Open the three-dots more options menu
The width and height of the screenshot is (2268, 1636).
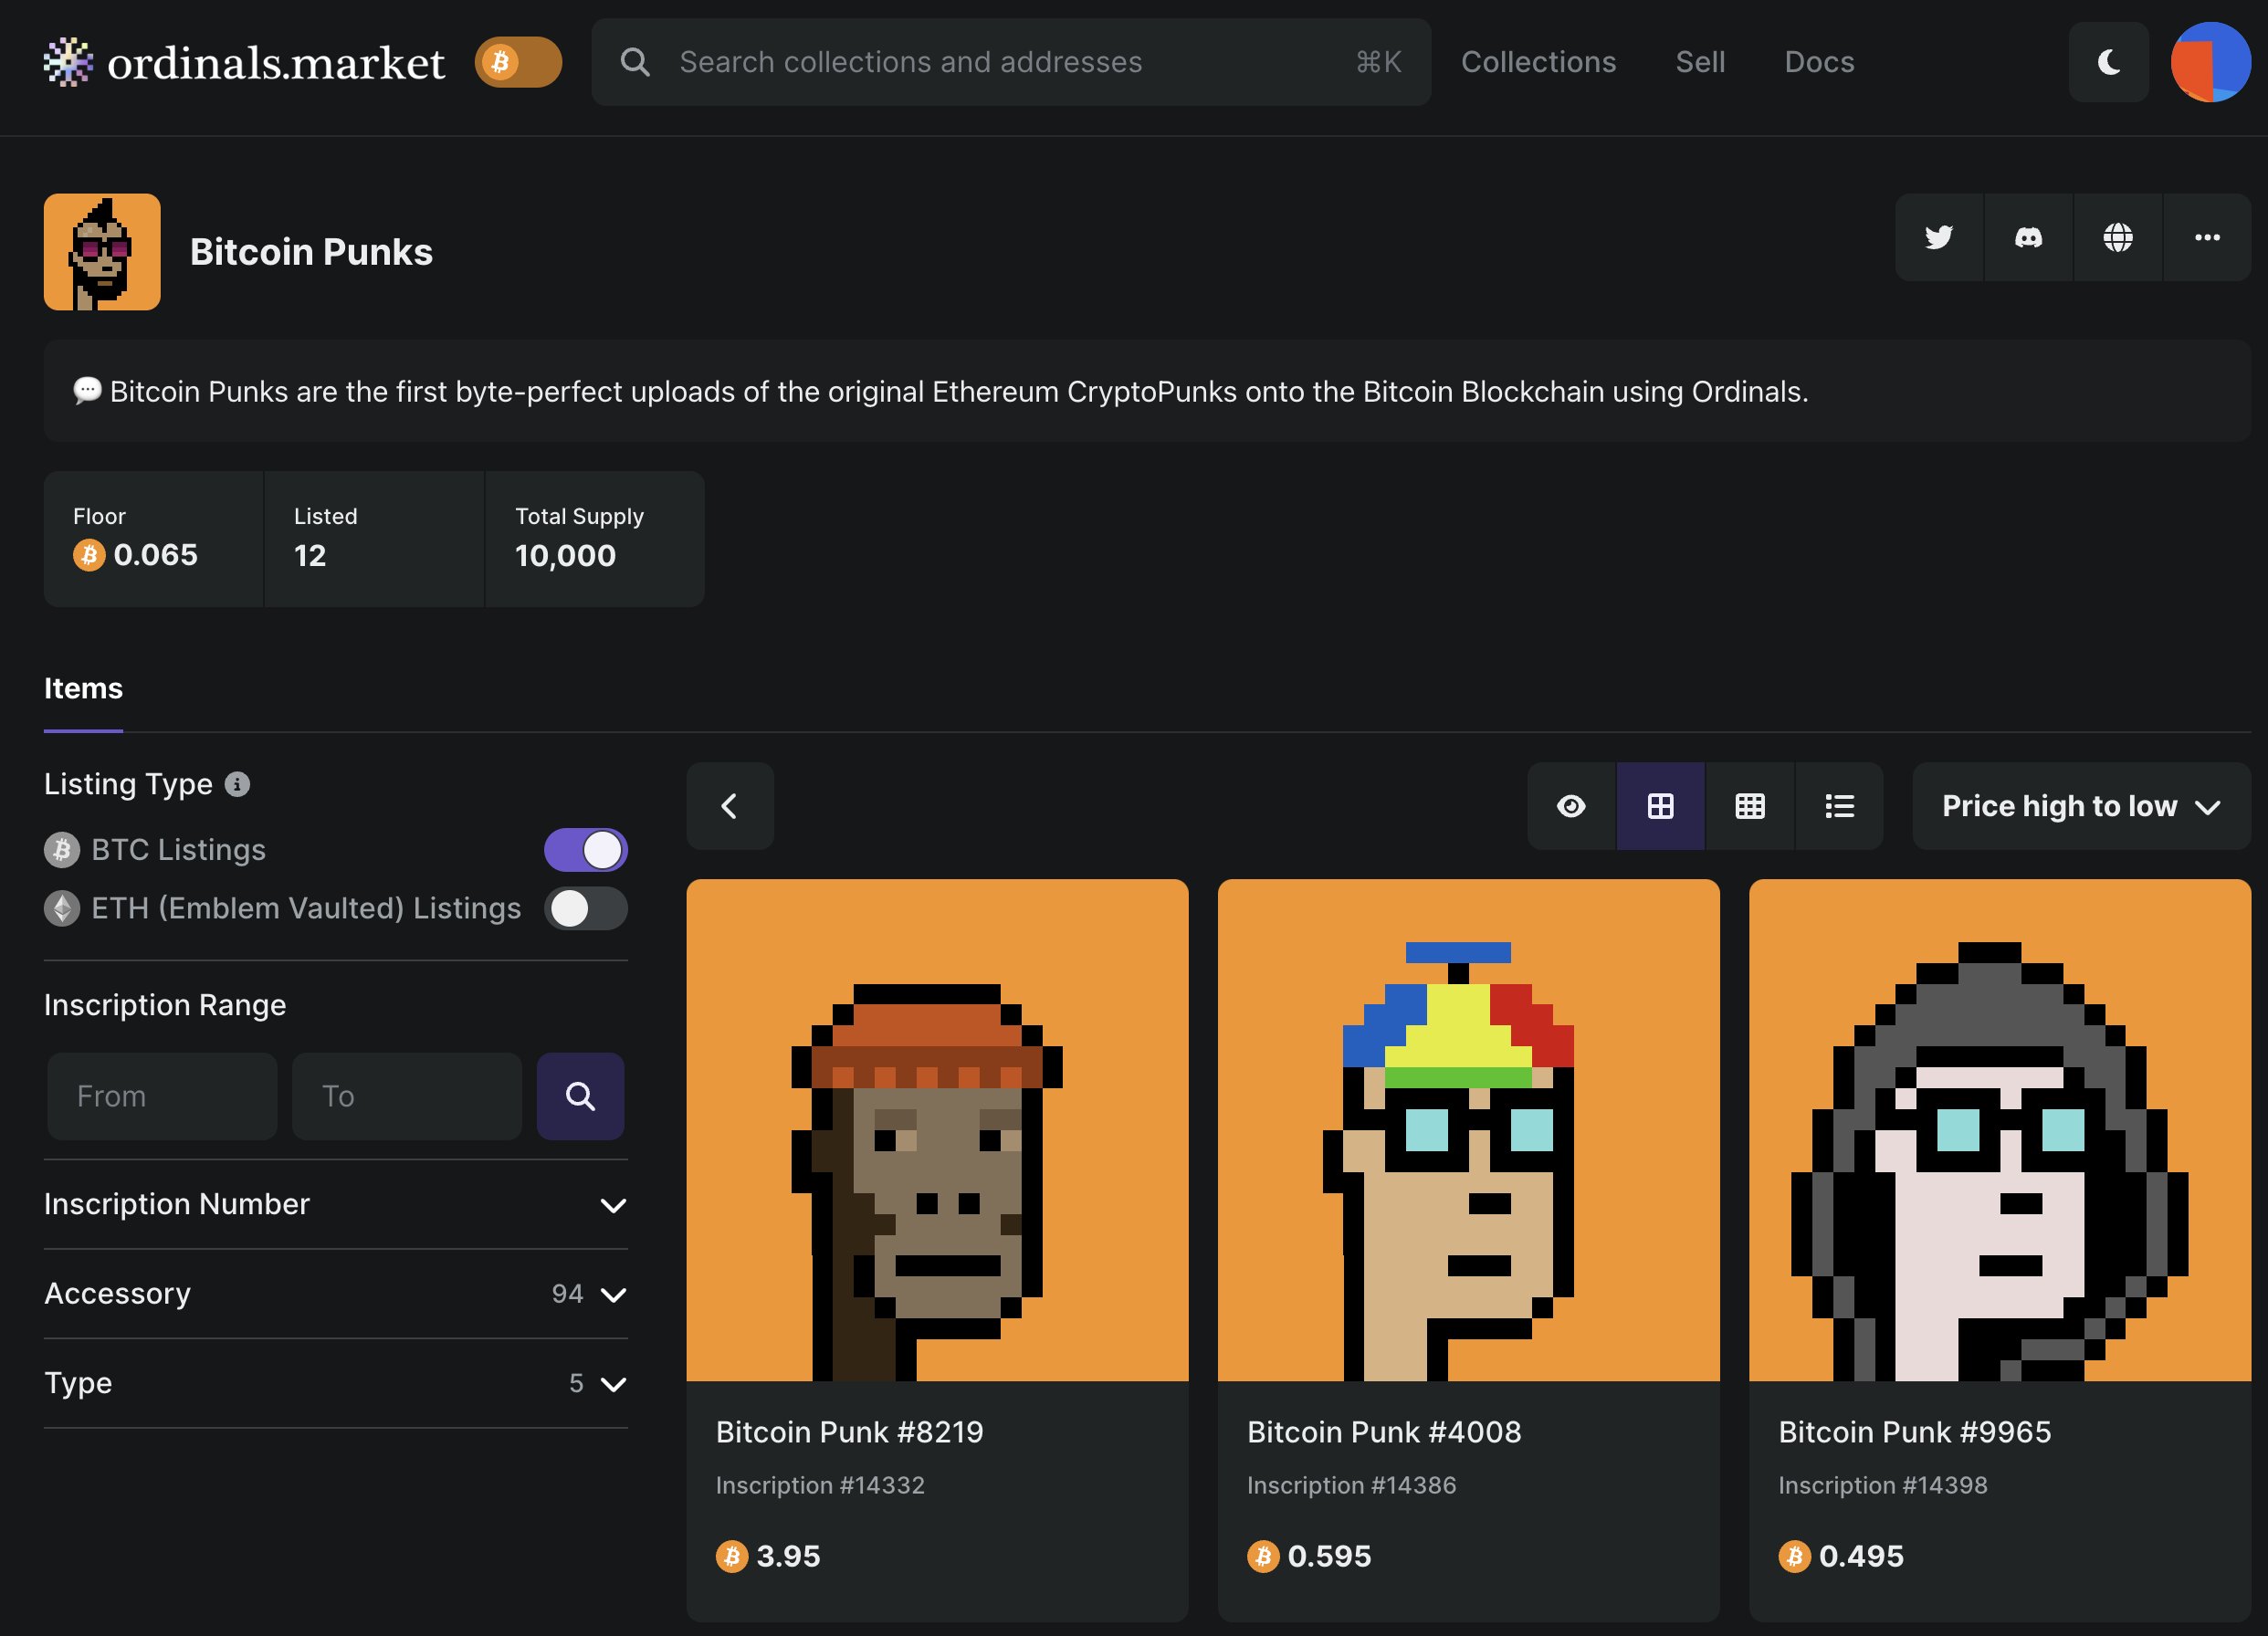tap(2207, 237)
